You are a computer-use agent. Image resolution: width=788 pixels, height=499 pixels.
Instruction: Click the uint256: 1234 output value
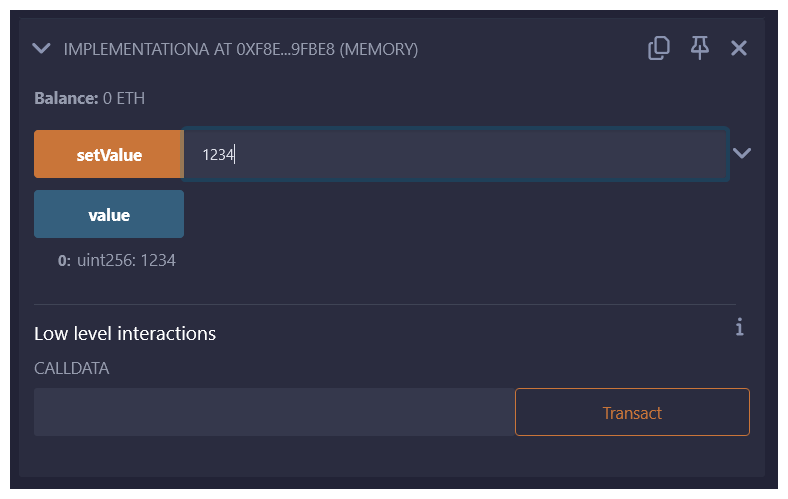126,260
